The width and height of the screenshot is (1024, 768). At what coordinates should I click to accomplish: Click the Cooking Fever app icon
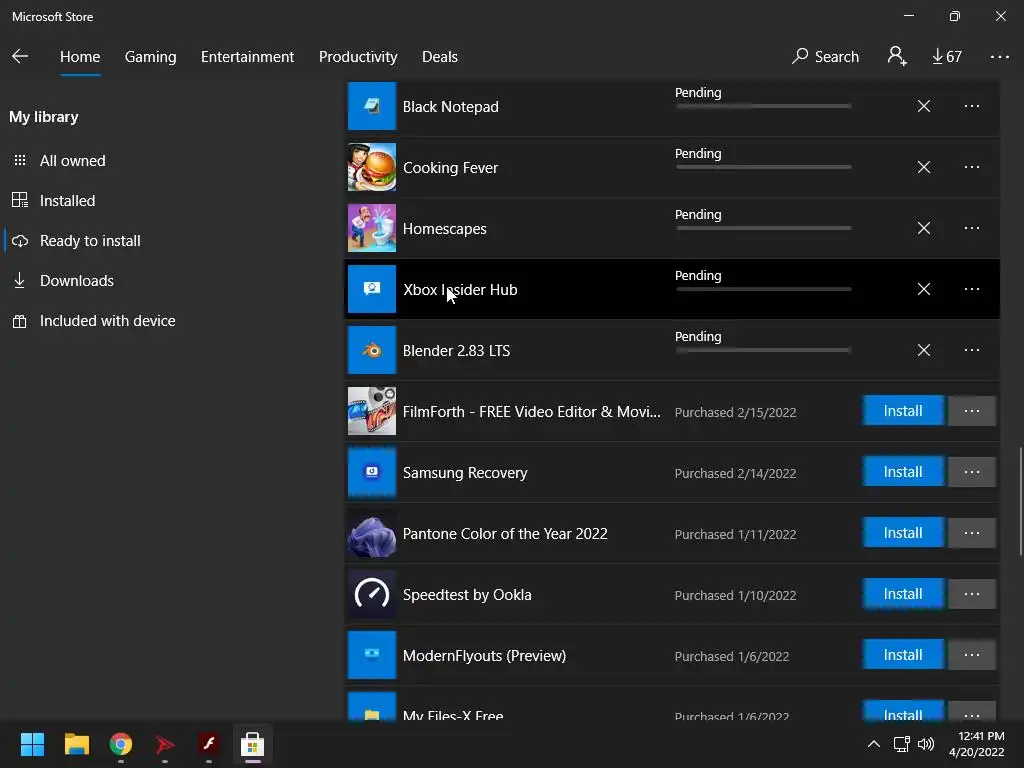click(x=372, y=167)
